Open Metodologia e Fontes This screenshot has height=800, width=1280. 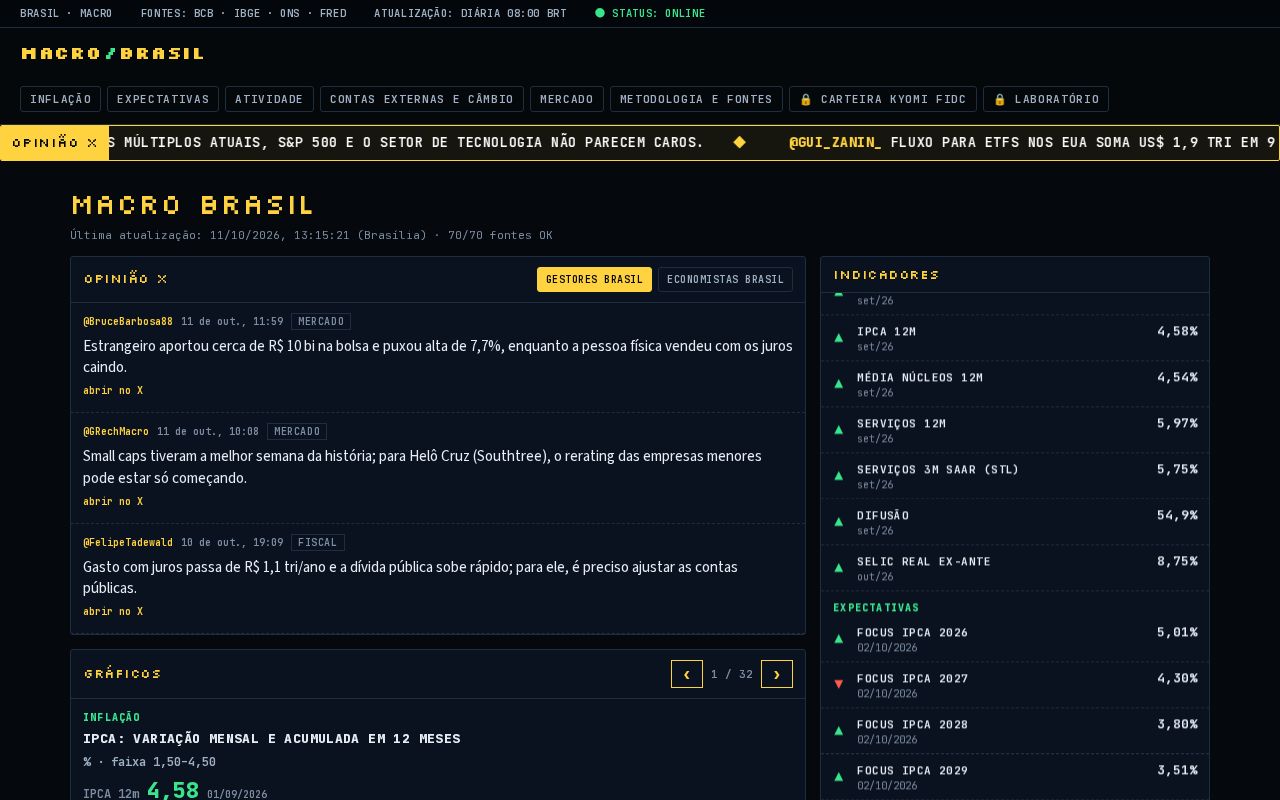[696, 99]
